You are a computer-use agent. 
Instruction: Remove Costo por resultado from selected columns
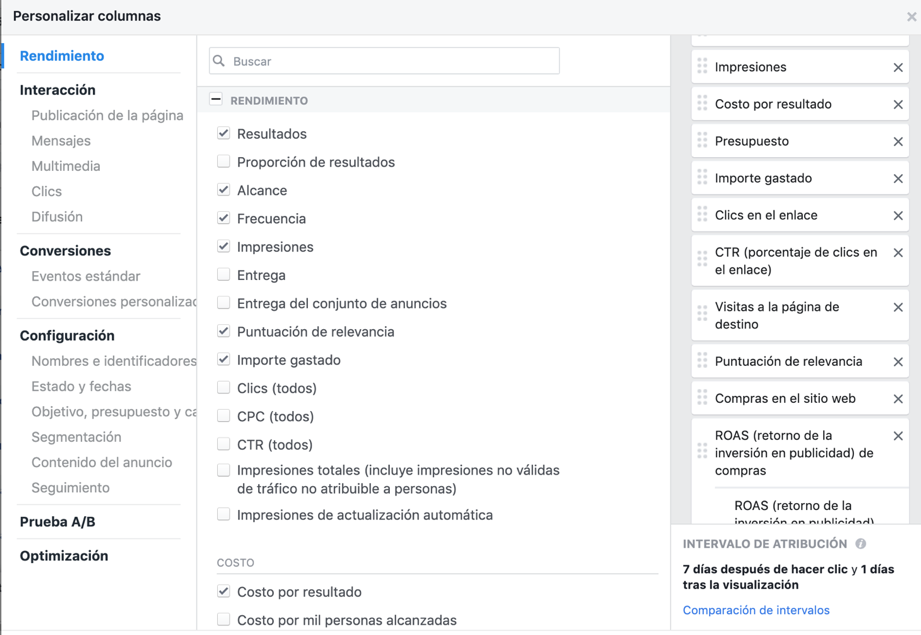pos(897,105)
